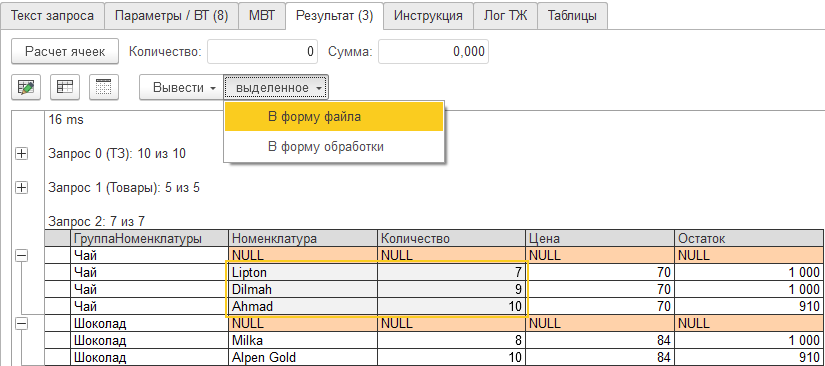
Task: Choose В форму файла menu item
Action: click(x=334, y=117)
